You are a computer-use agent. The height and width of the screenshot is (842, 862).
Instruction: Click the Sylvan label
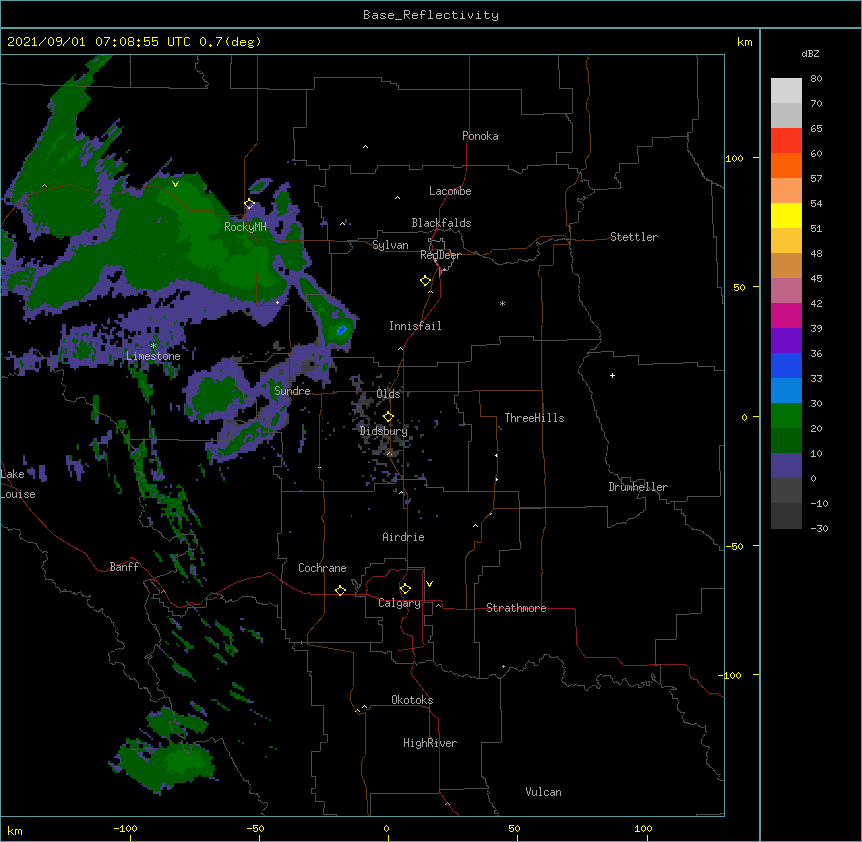390,245
